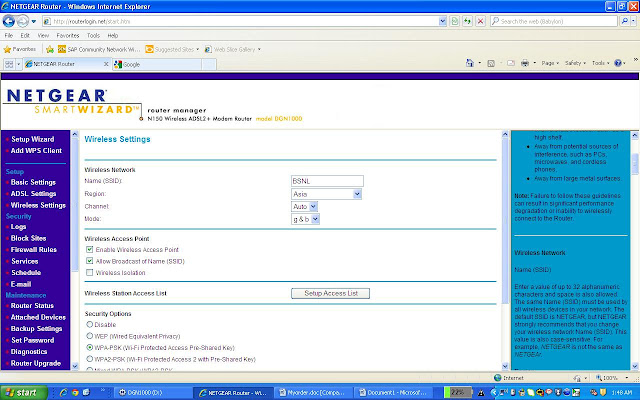The height and width of the screenshot is (400, 640).
Task: Click the Print toolbar icon
Action: [x=525, y=63]
